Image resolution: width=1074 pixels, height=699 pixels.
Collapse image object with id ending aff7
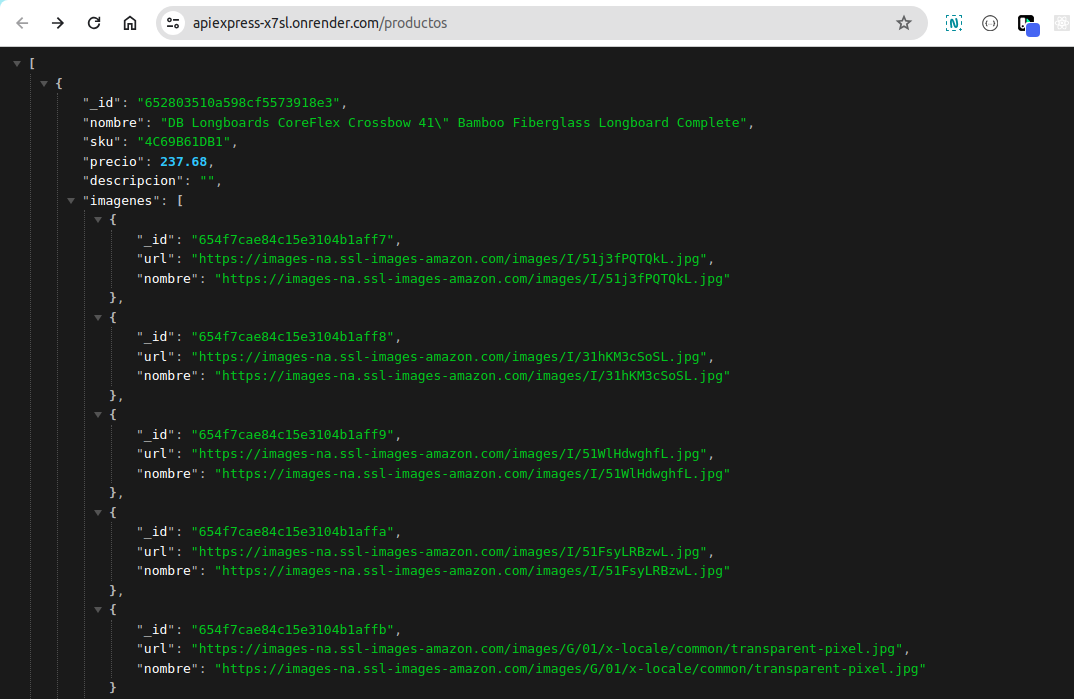click(x=98, y=220)
